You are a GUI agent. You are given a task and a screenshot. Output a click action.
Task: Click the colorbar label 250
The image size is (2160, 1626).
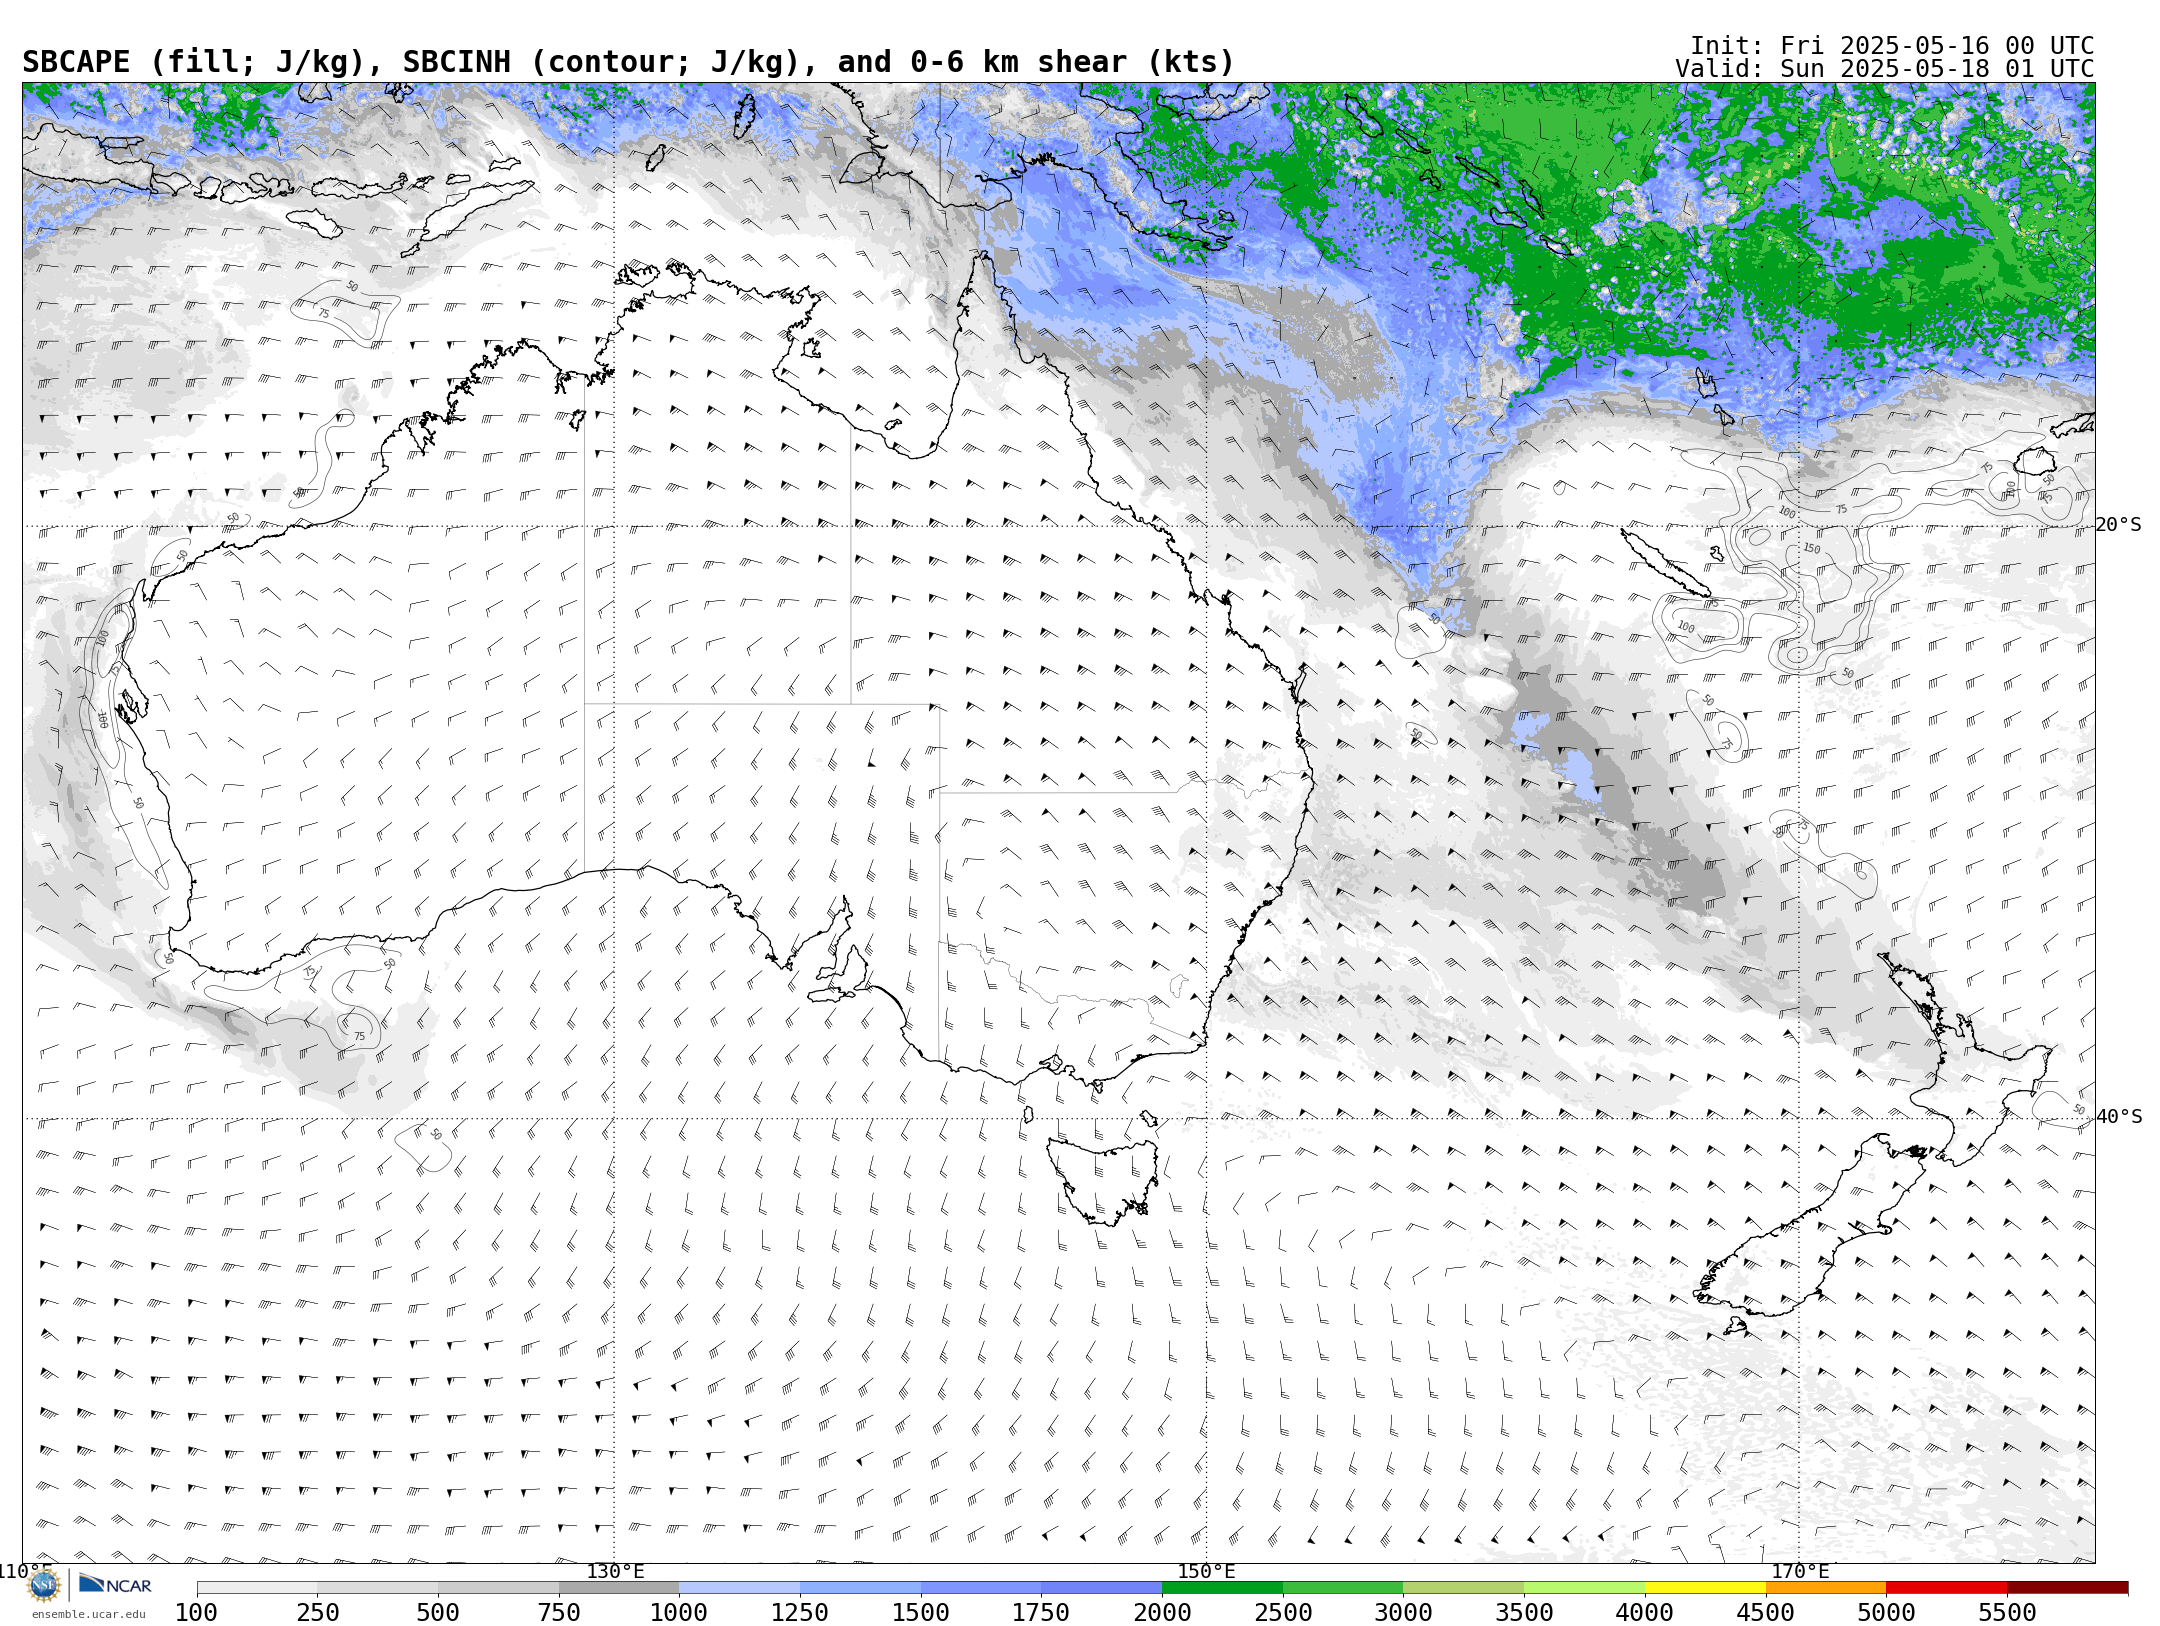coord(318,1613)
